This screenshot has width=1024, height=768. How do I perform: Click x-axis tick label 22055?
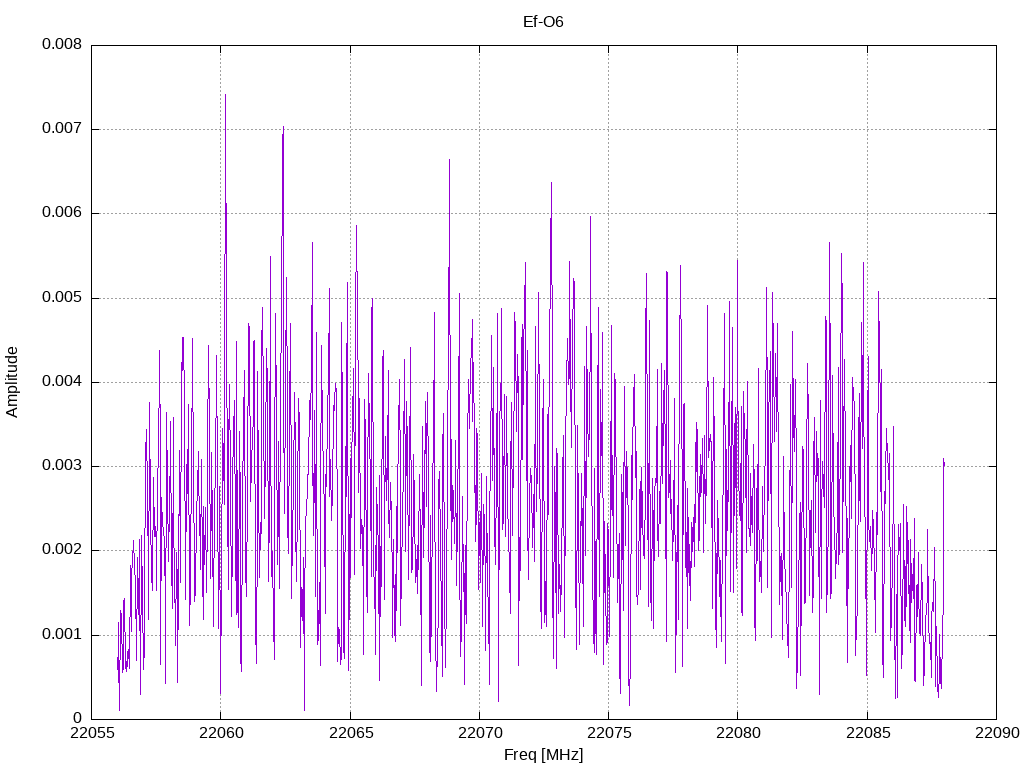(x=91, y=733)
